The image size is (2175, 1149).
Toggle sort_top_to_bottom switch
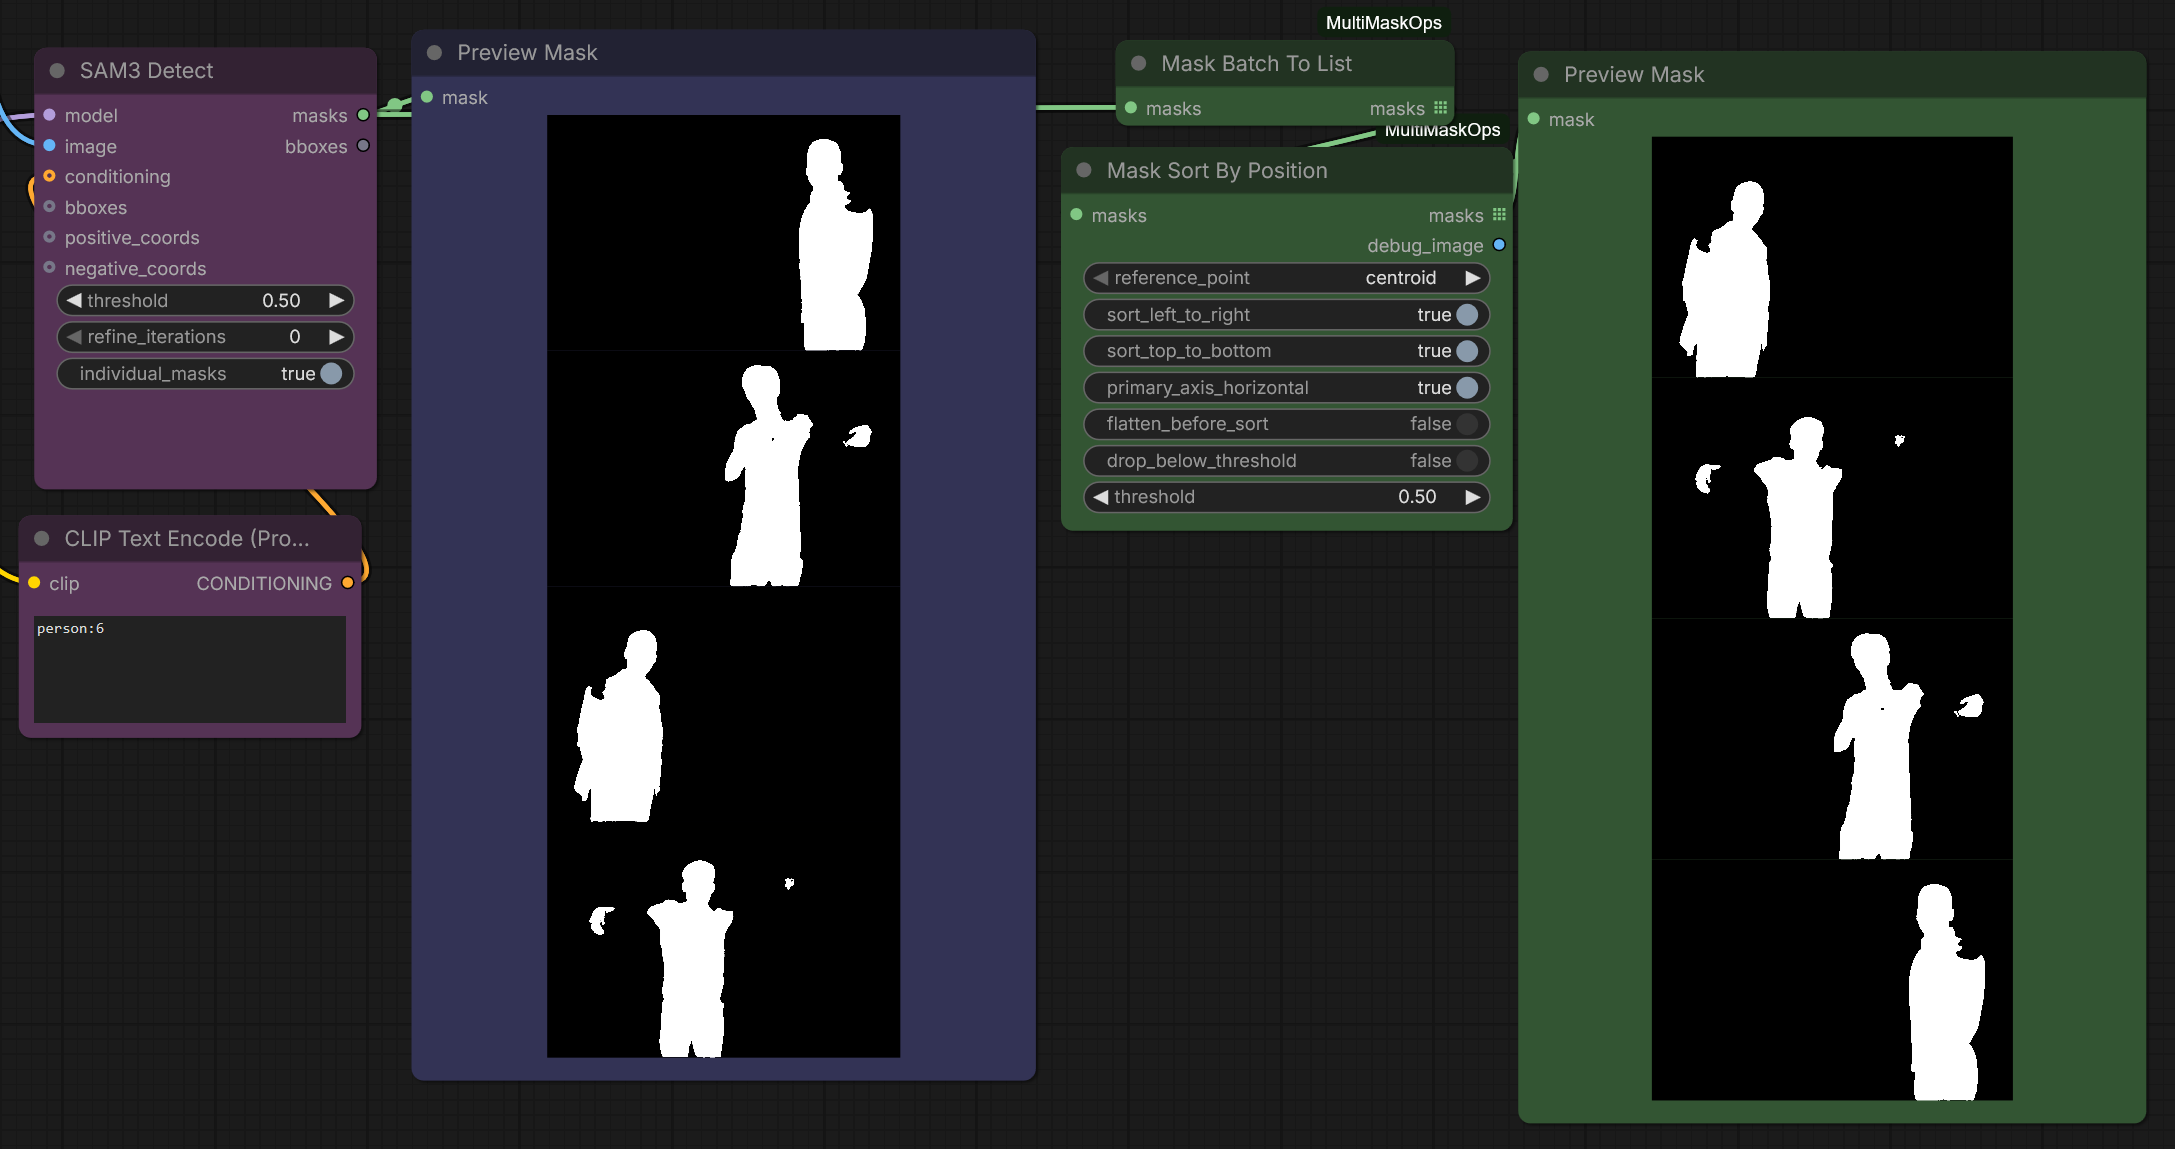(1467, 351)
